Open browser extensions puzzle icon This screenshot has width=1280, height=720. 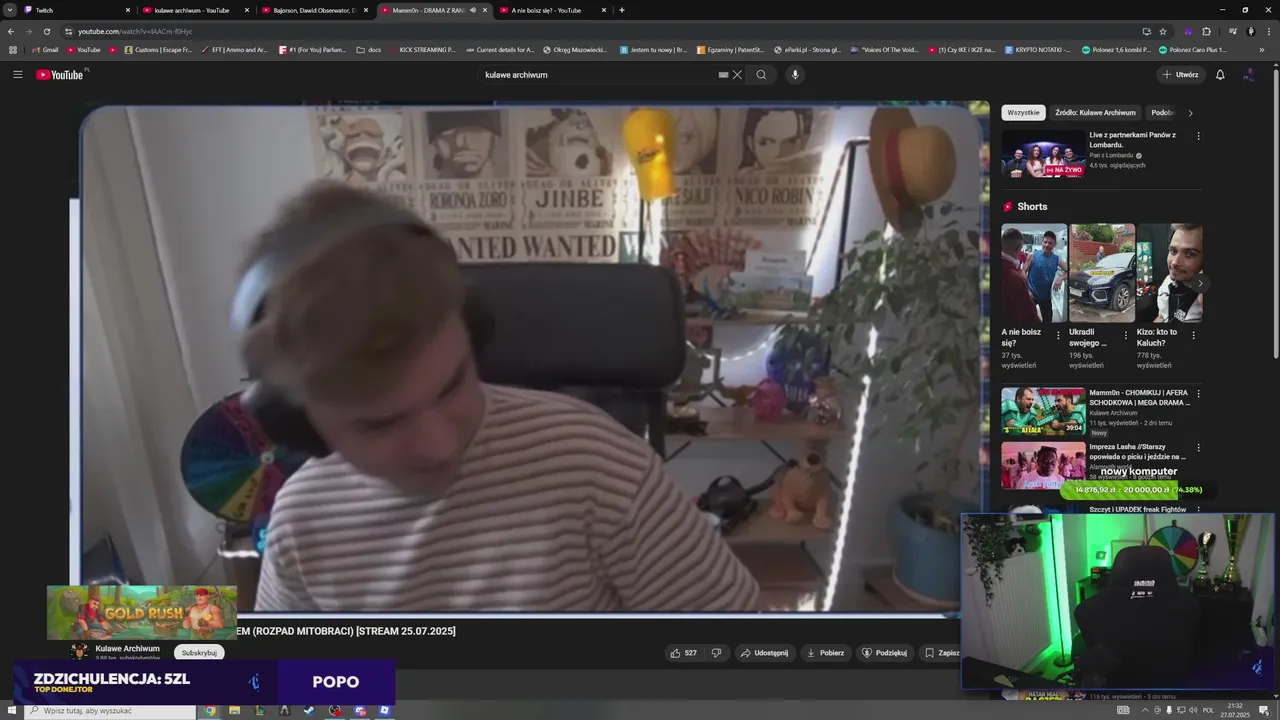coord(1206,31)
